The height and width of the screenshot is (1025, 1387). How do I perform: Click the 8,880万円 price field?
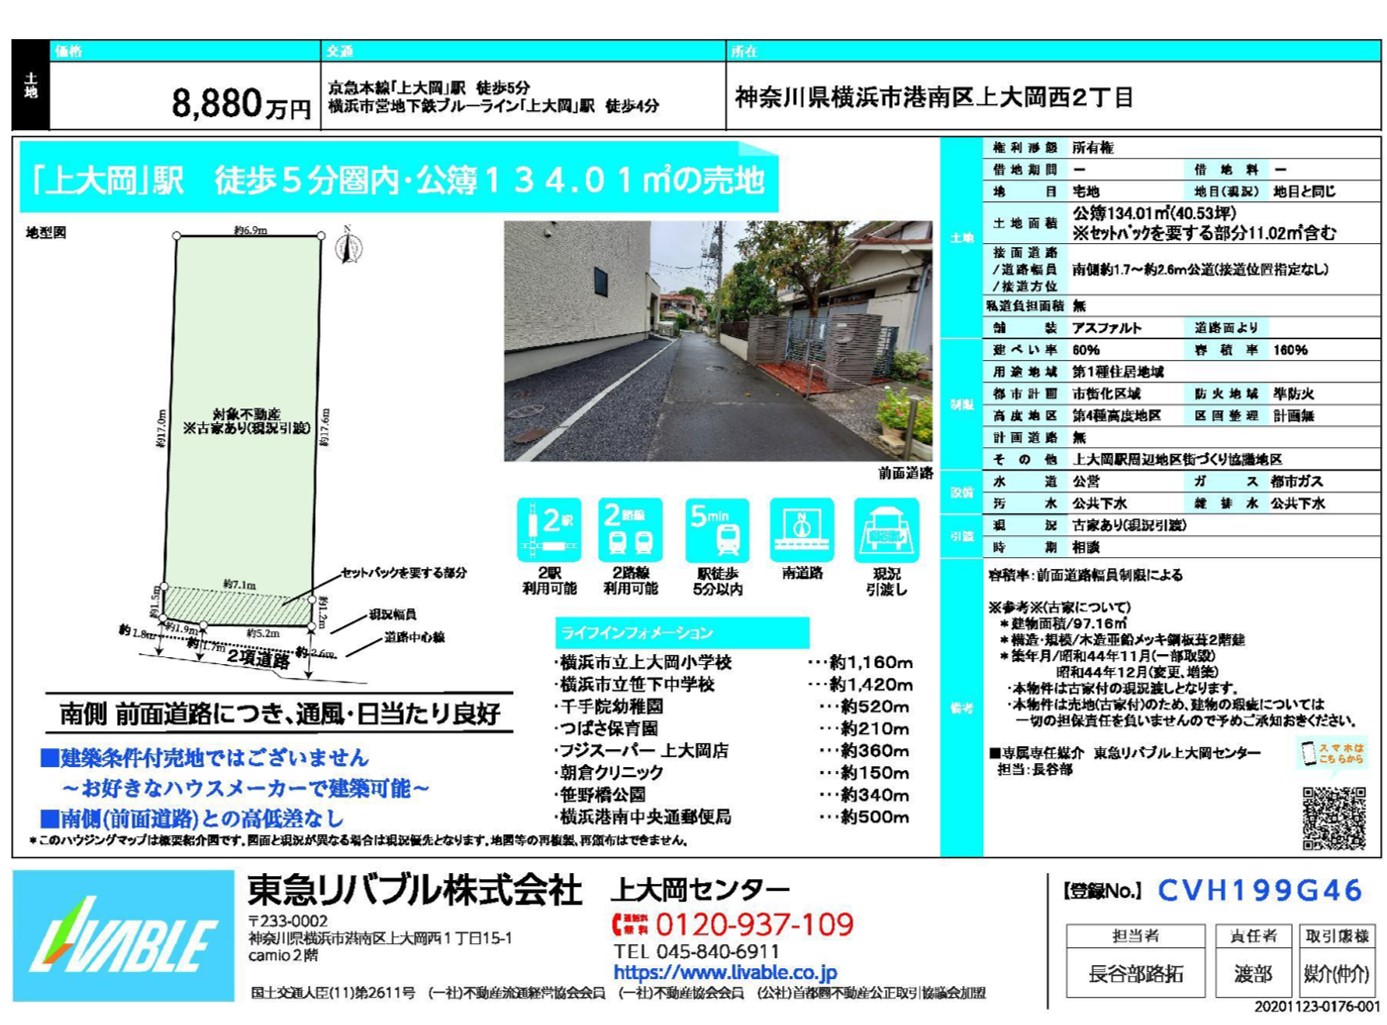click(x=240, y=102)
